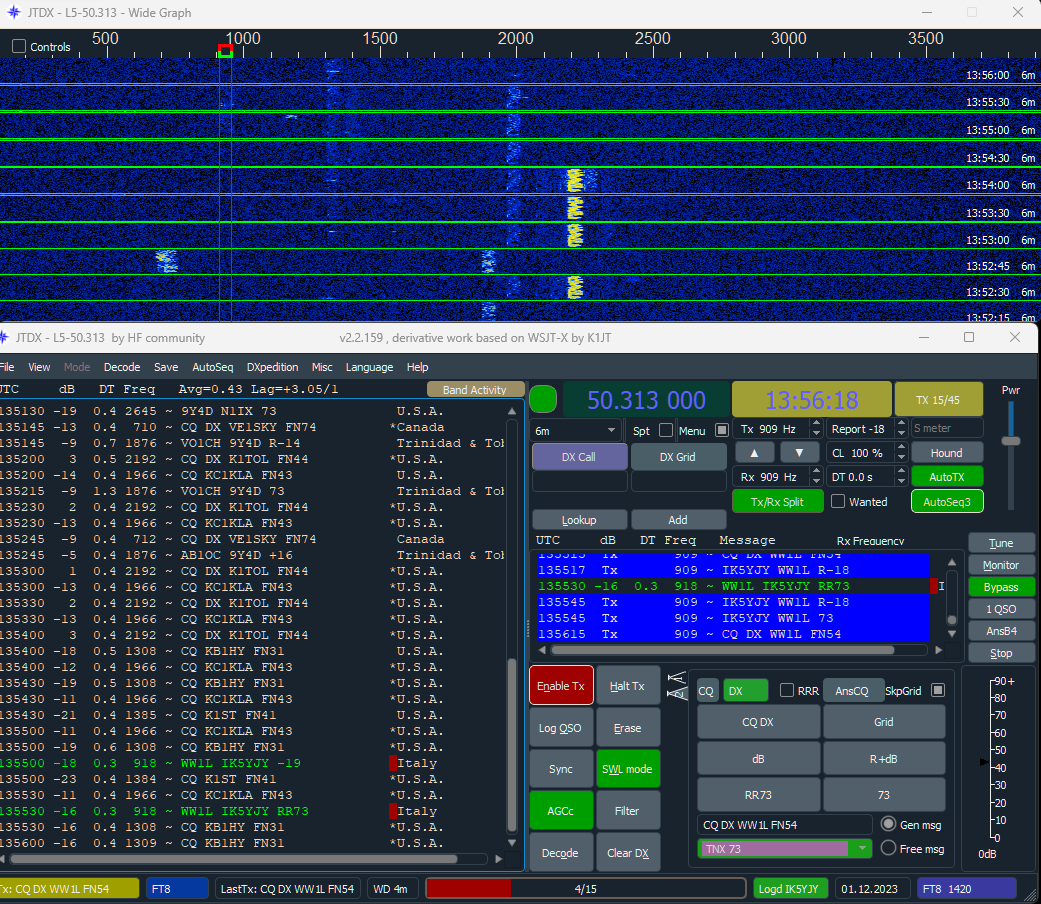This screenshot has height=904, width=1041.
Task: Toggle the SWL mode button
Action: (x=627, y=769)
